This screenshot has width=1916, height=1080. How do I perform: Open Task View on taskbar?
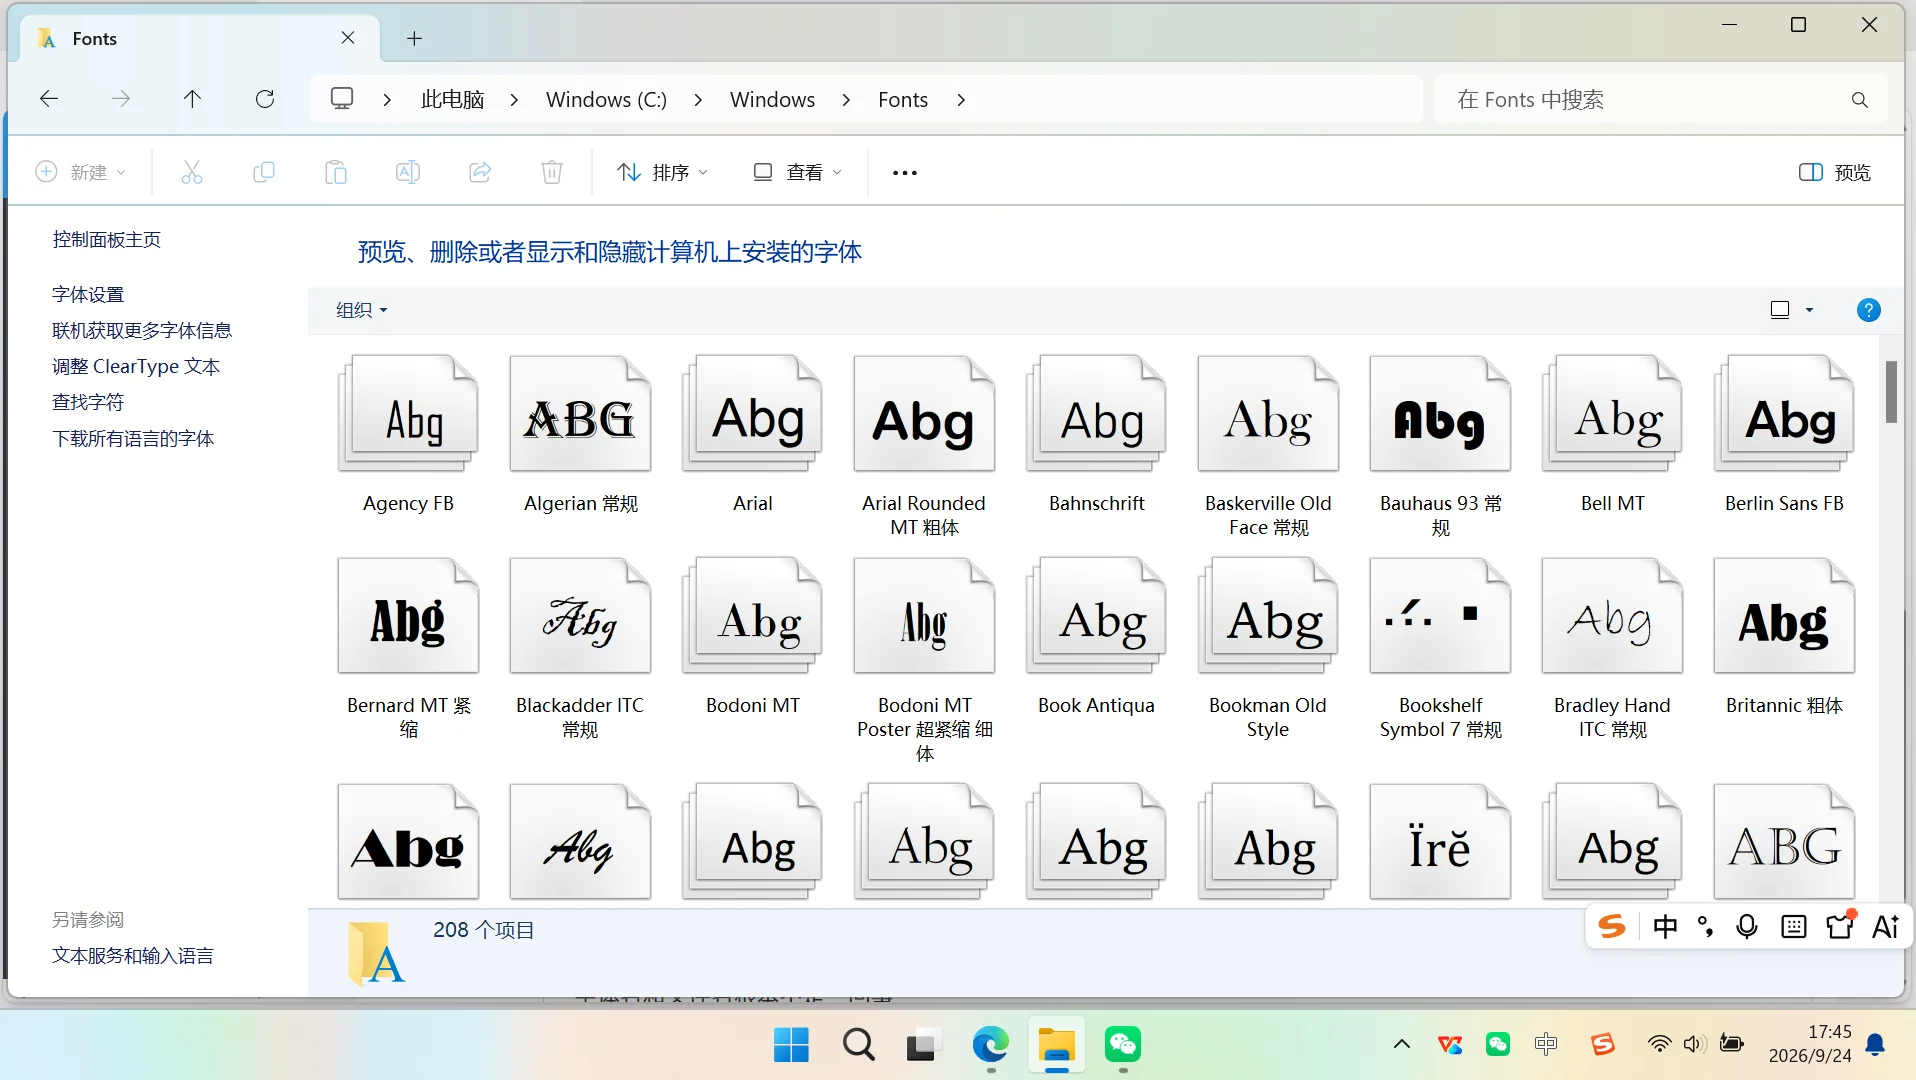click(x=924, y=1045)
